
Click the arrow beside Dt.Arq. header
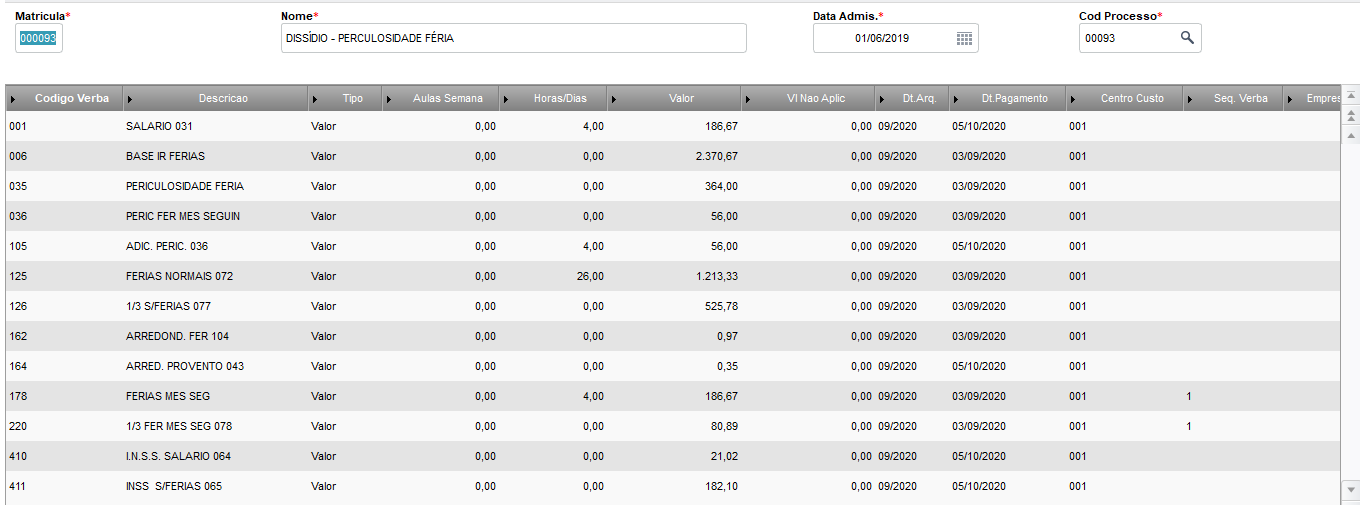(882, 99)
